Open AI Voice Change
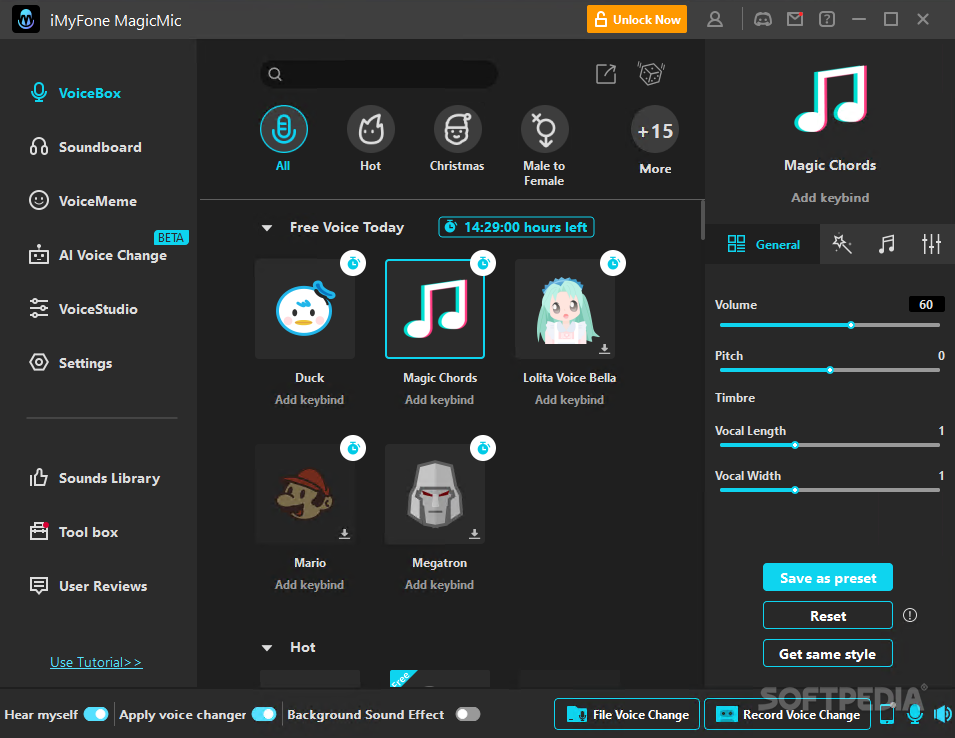955x738 pixels. 98,255
